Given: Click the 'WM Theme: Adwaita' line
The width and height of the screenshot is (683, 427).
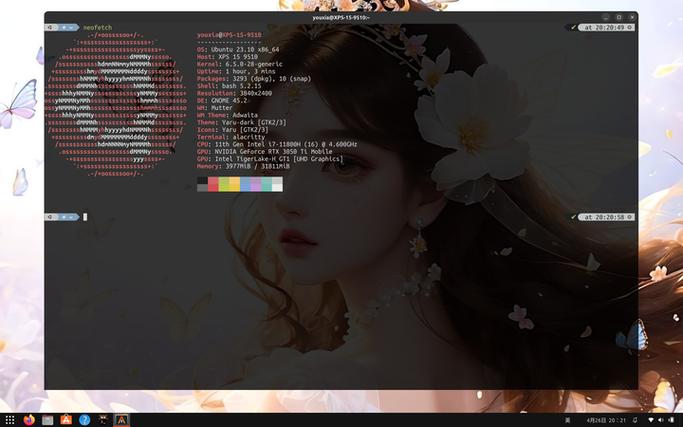Looking at the screenshot, I should click(x=227, y=115).
